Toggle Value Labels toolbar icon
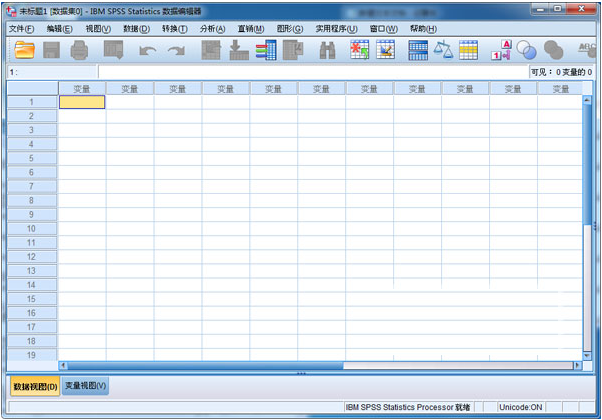 coord(502,50)
